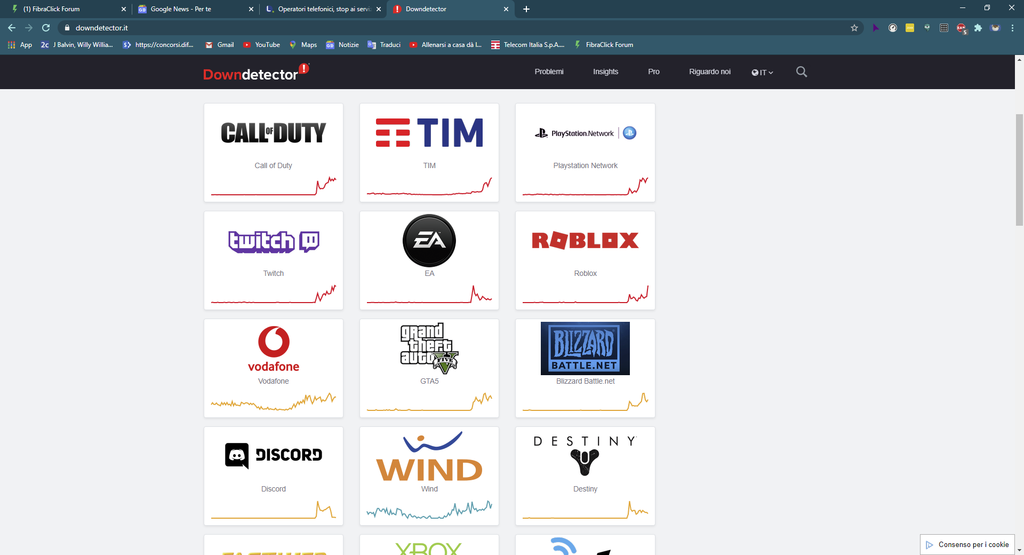Open the Traduci bookmark
This screenshot has height=555, width=1024.
click(384, 45)
